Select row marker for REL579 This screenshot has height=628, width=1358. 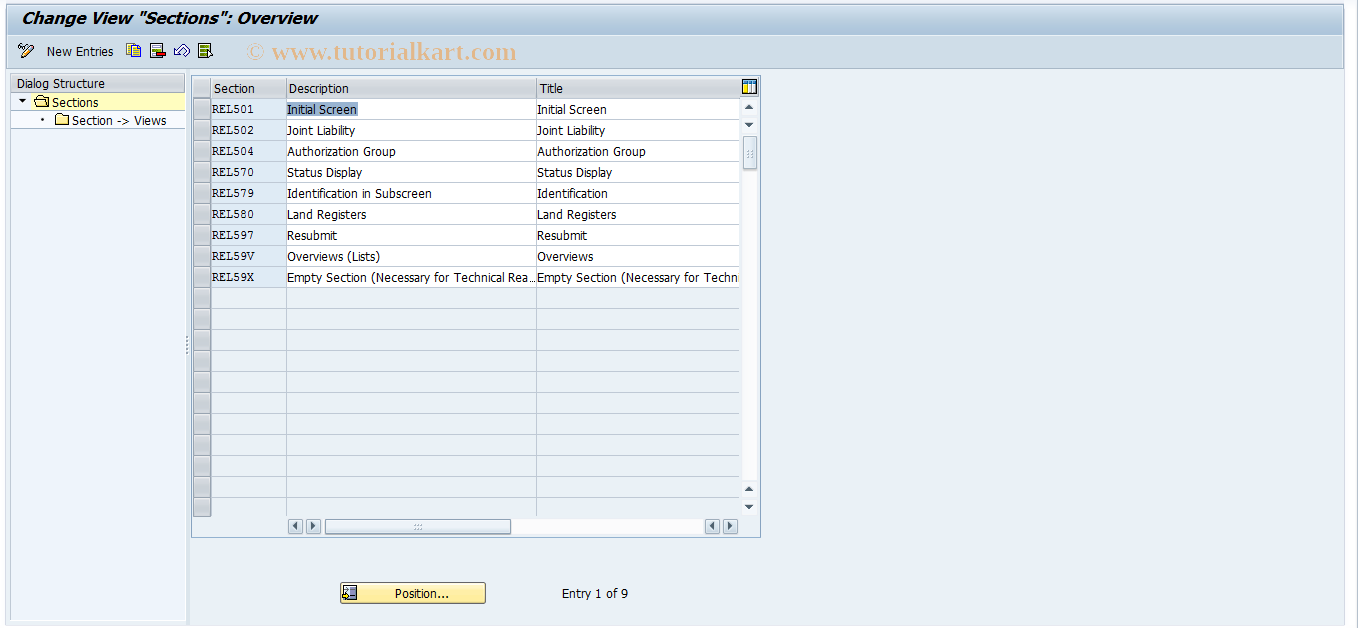coord(202,193)
